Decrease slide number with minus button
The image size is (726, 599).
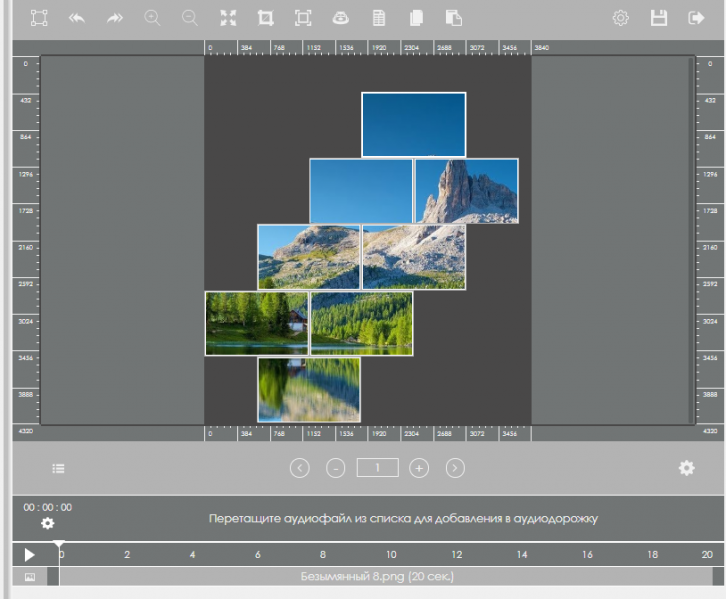click(336, 468)
